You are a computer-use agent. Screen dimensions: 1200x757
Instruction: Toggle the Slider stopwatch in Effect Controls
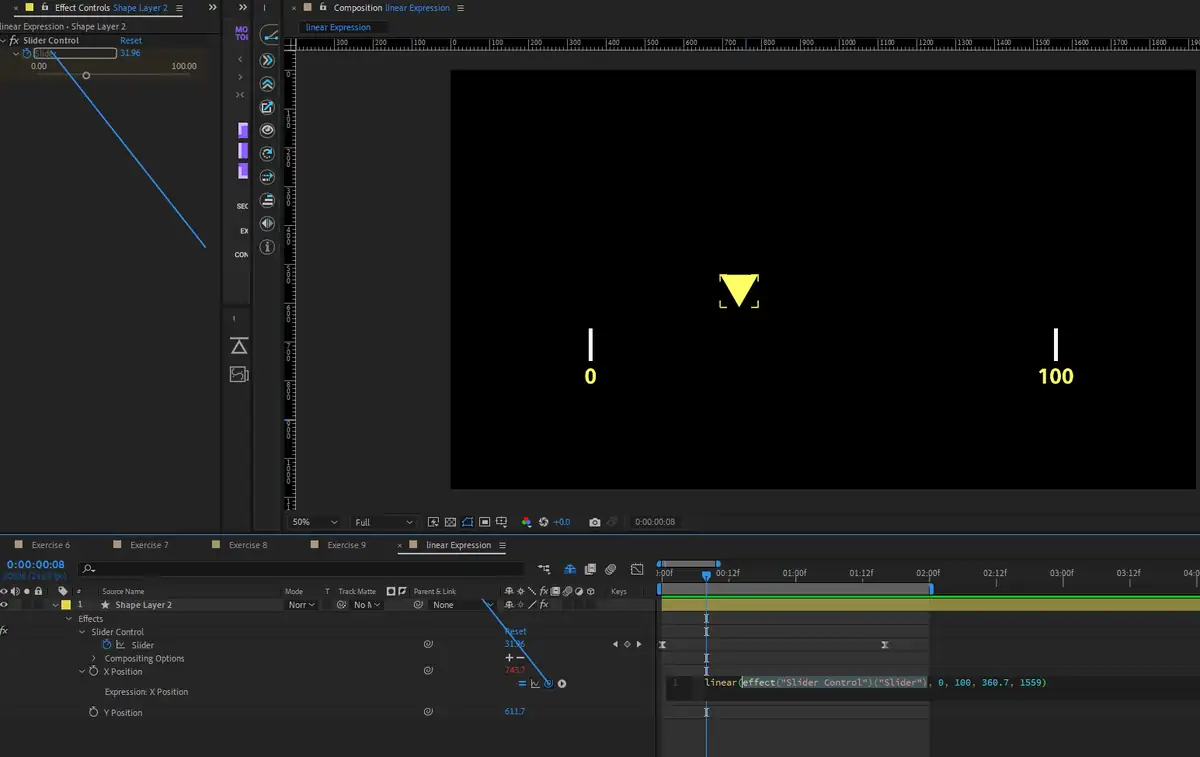click(27, 54)
